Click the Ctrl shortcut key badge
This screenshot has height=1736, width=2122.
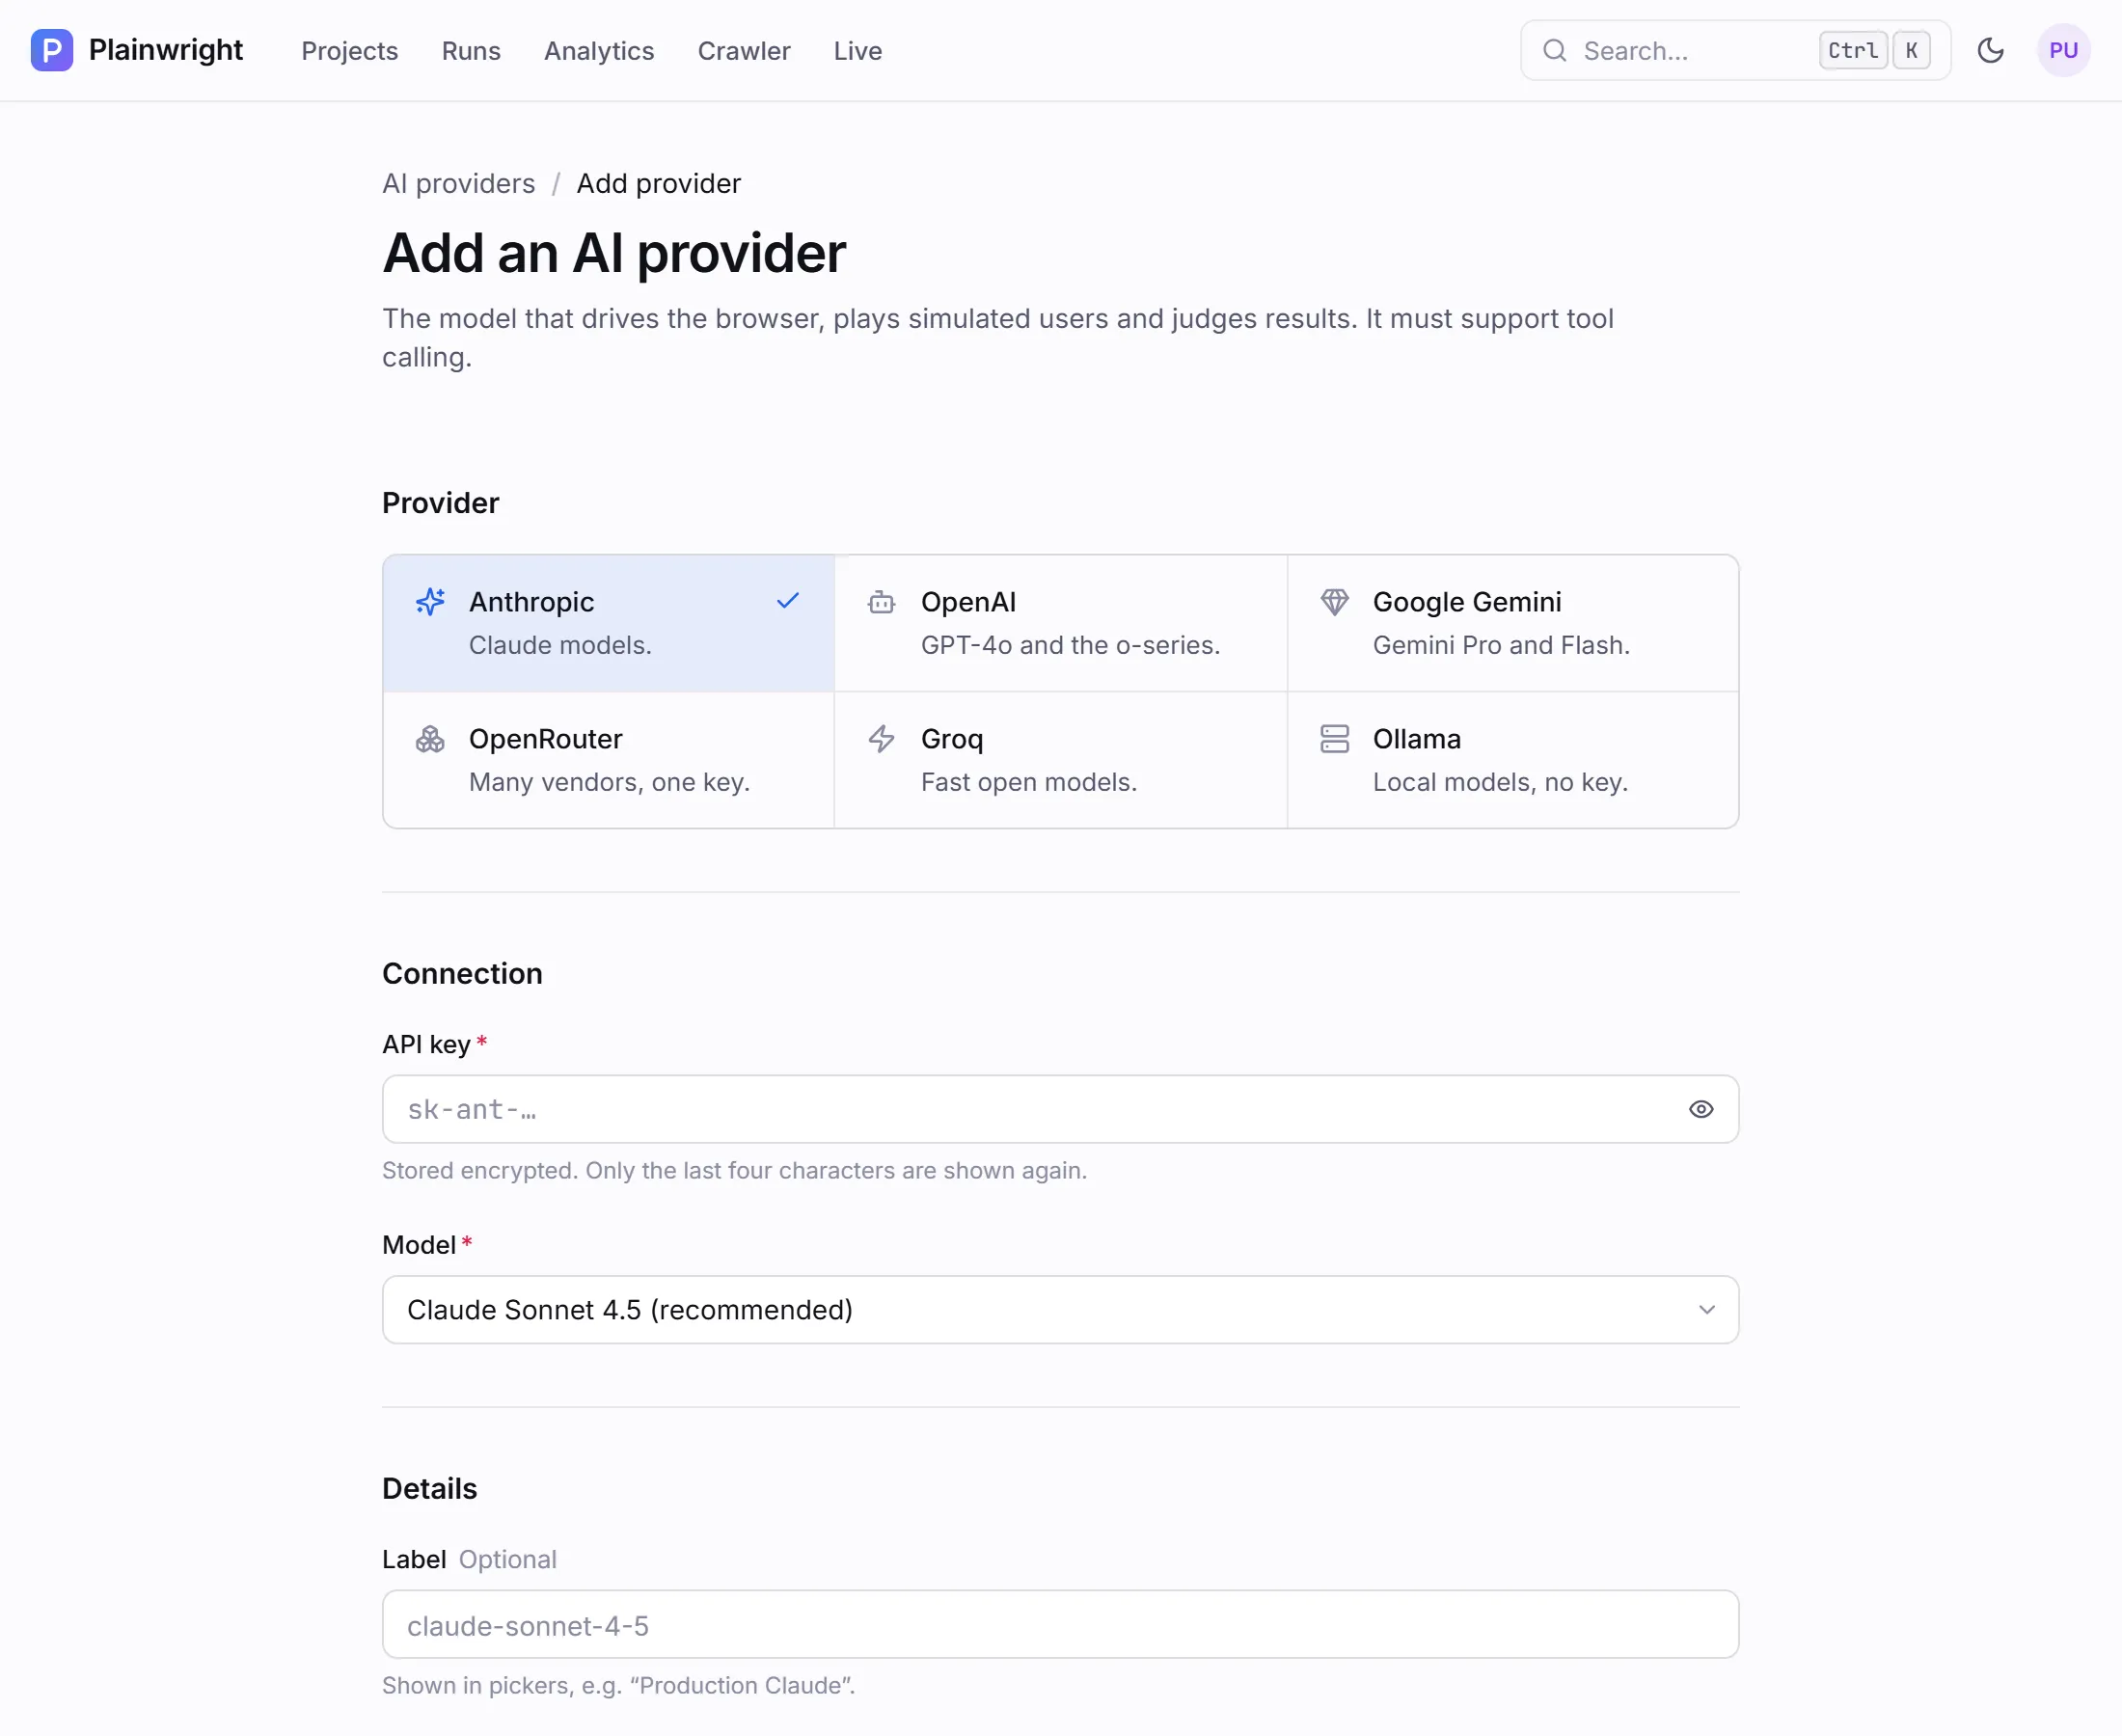pos(1853,50)
